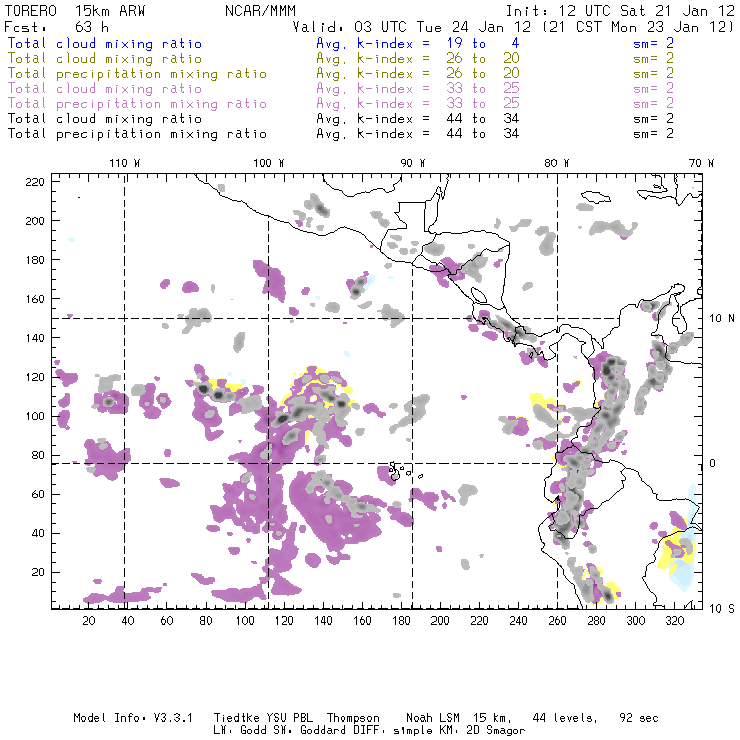
Task: Select the 'Fcst: 63 h' forecast hour text
Action: point(57,27)
